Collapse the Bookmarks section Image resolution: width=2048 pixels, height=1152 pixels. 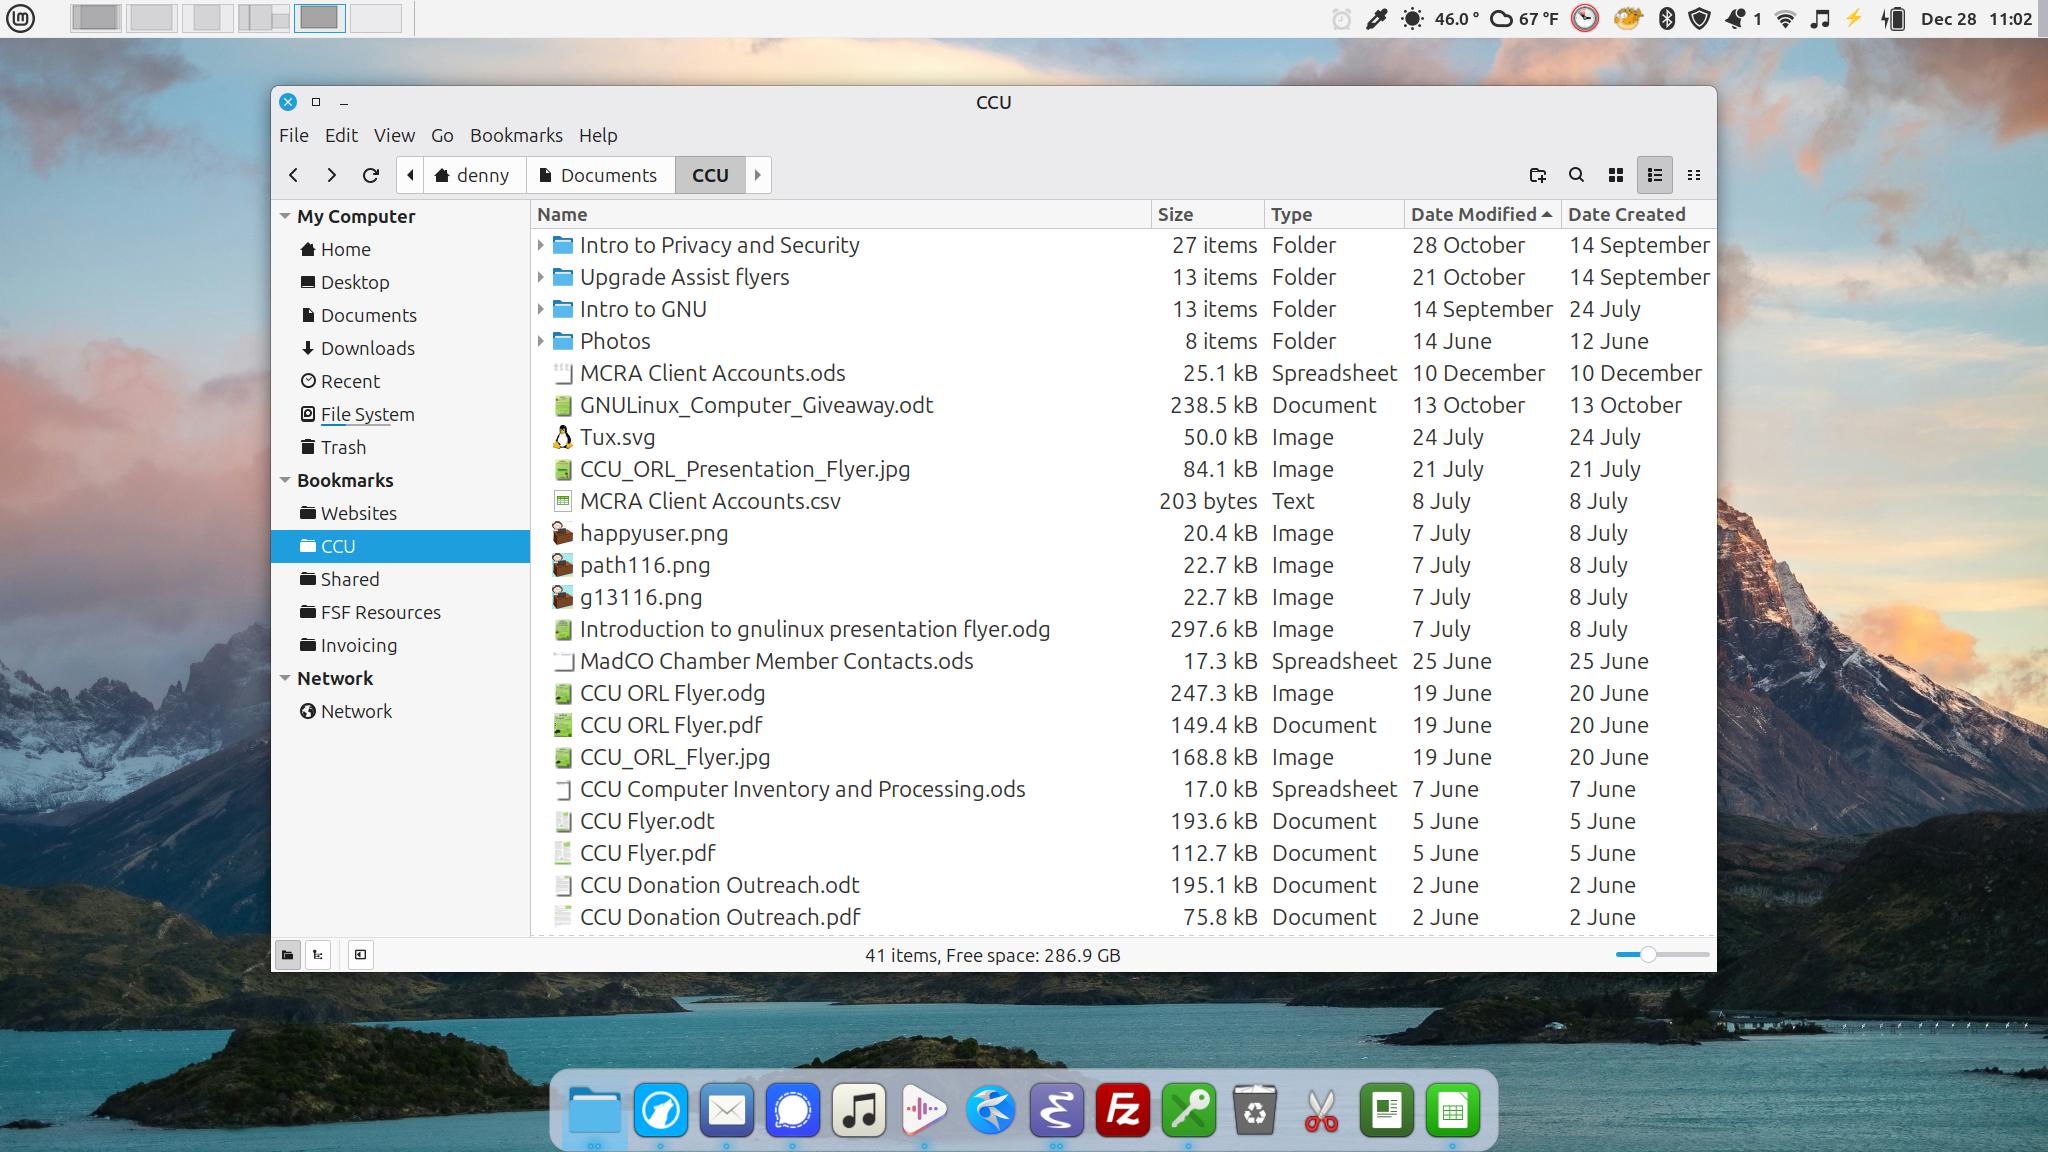point(286,480)
